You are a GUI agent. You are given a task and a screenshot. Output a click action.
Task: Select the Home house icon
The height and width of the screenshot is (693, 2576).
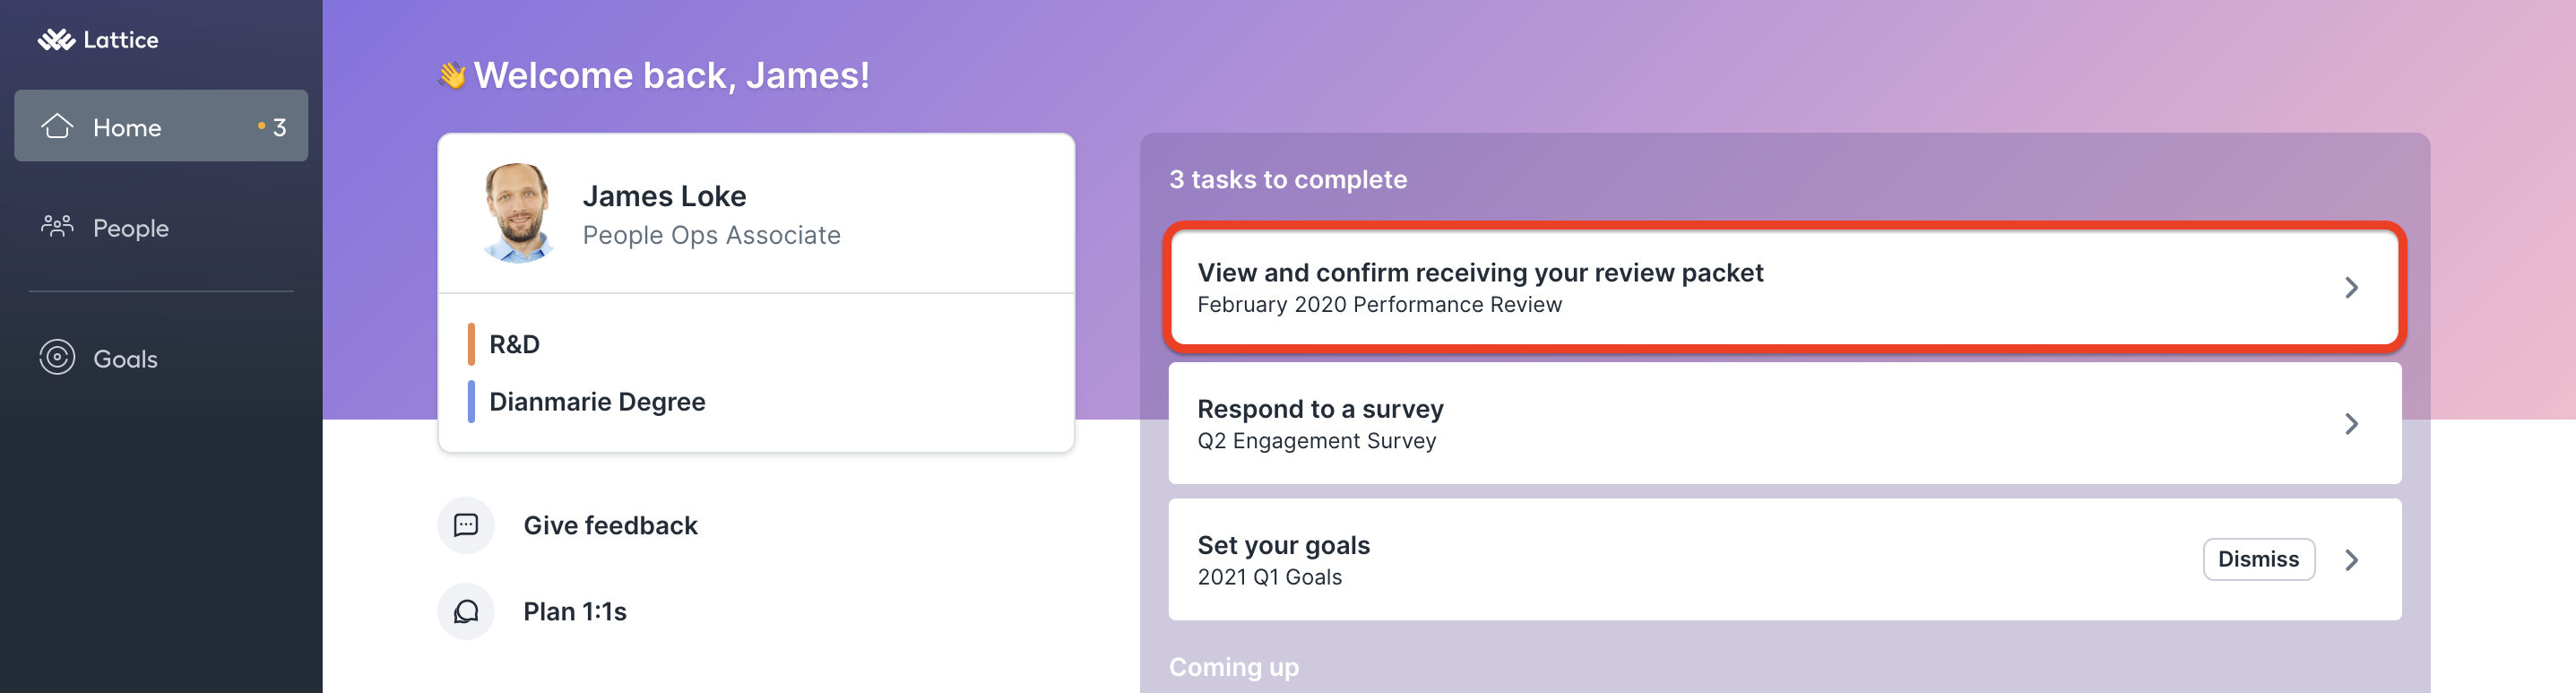tap(57, 126)
